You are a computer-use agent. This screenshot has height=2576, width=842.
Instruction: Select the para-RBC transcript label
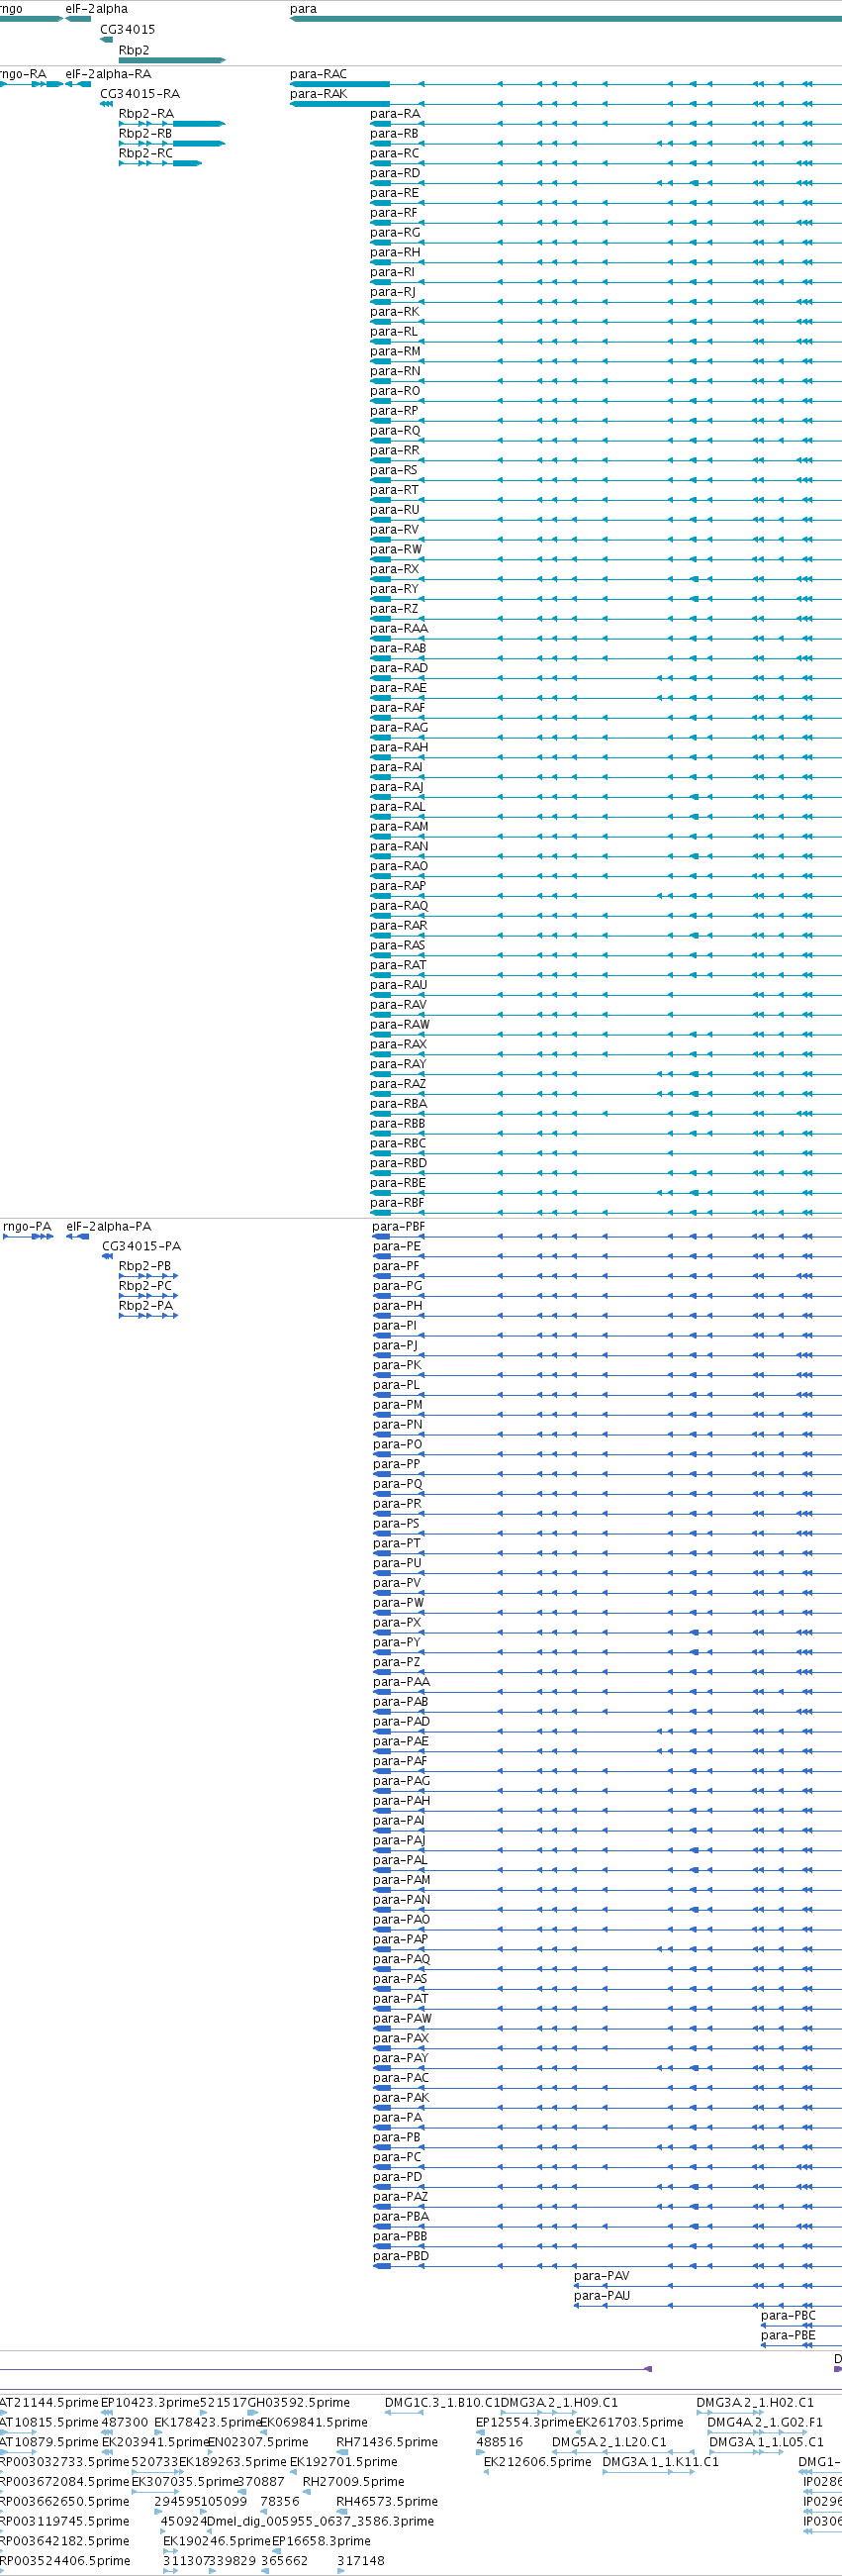398,1144
